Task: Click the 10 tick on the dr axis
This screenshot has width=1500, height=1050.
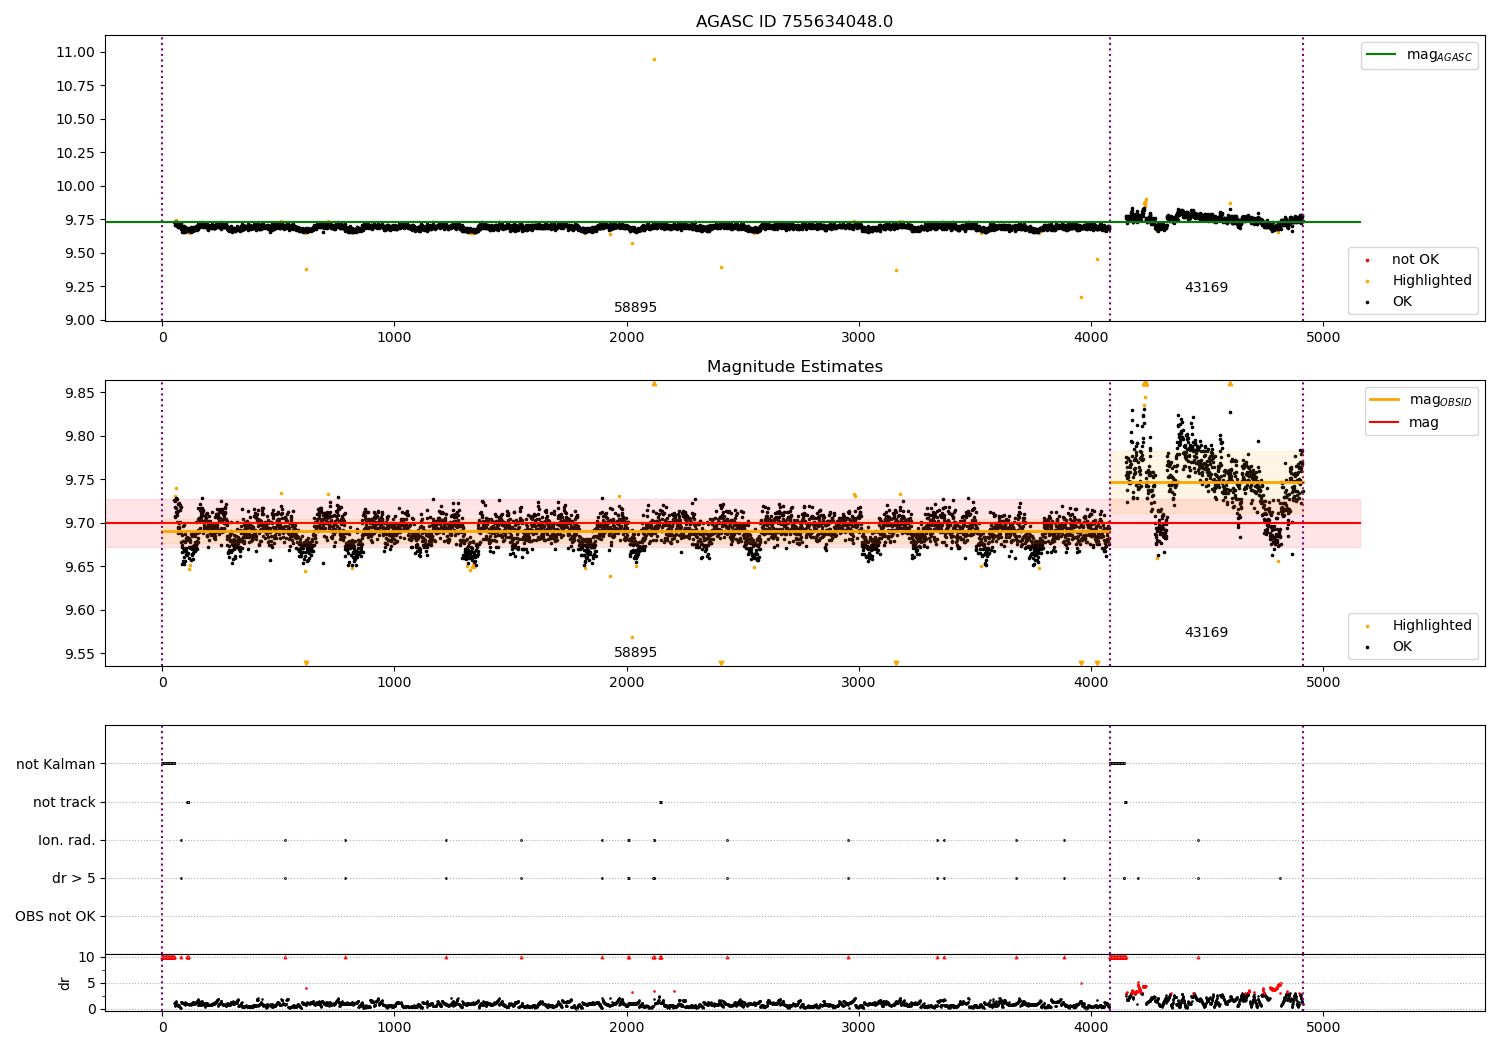Action: (x=87, y=957)
